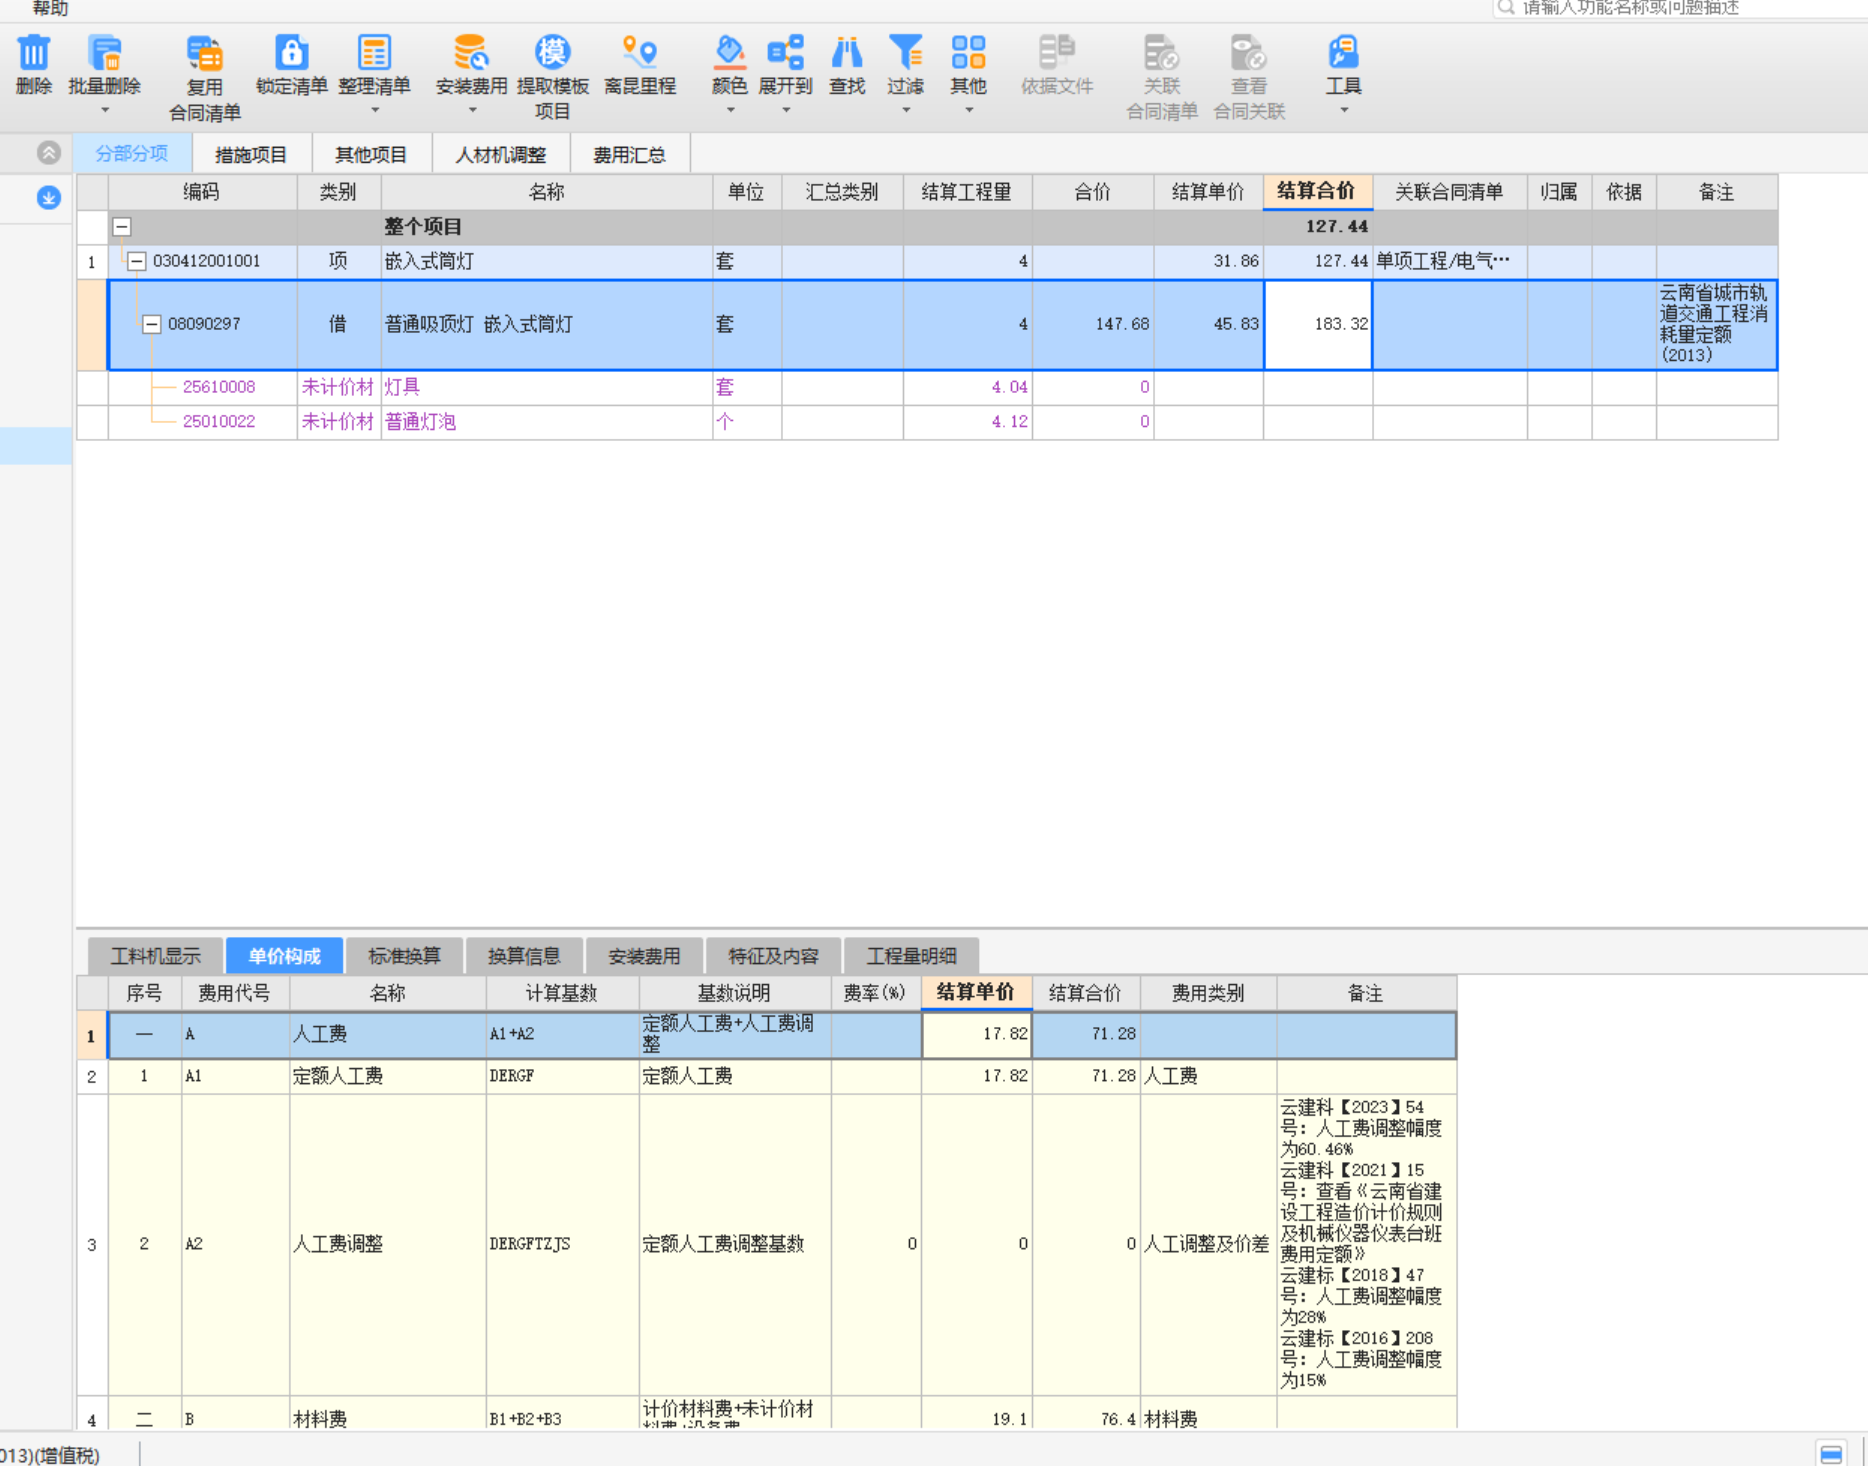Switch to the 措施项目 tab
This screenshot has height=1466, width=1868.
pyautogui.click(x=251, y=155)
